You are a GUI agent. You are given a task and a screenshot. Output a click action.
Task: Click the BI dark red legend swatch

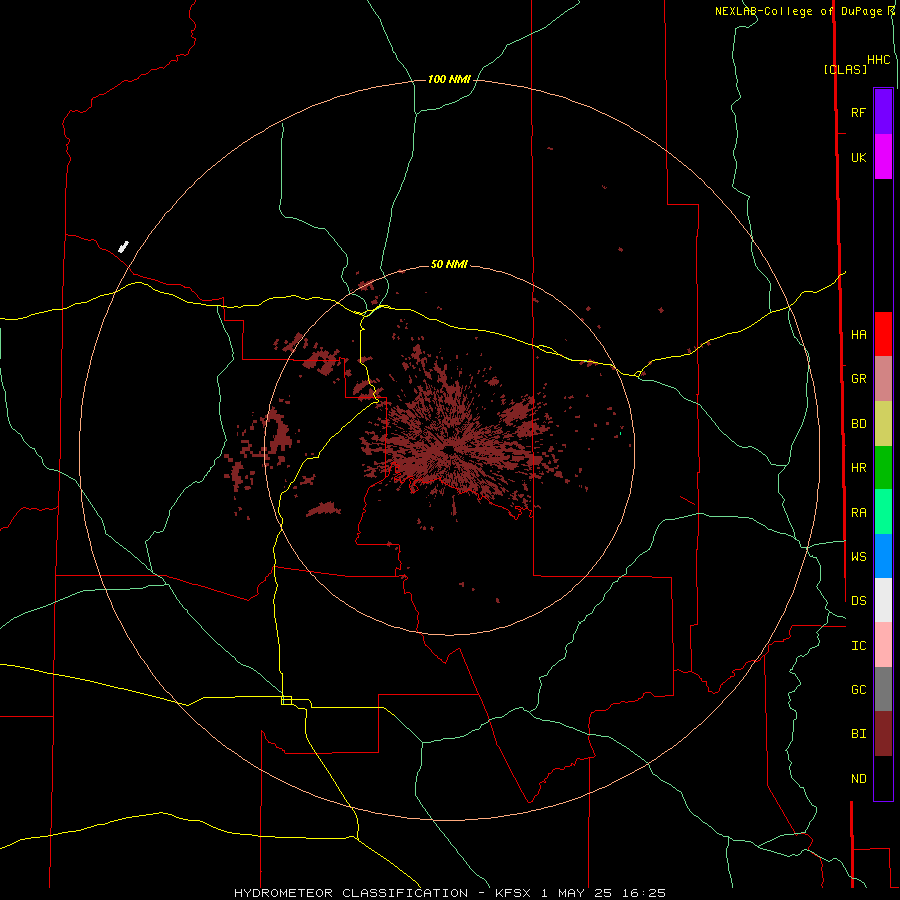(x=883, y=734)
